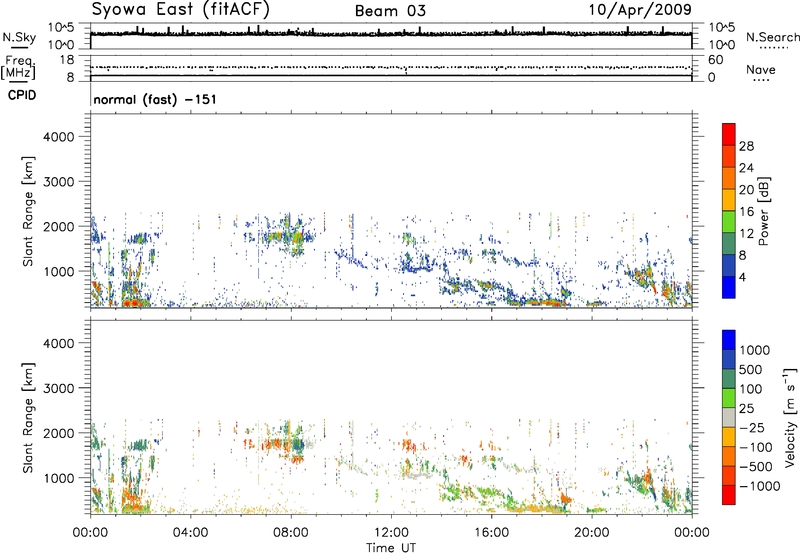Click the '60' Nave axis tick
This screenshot has height=554, width=800.
[715, 60]
